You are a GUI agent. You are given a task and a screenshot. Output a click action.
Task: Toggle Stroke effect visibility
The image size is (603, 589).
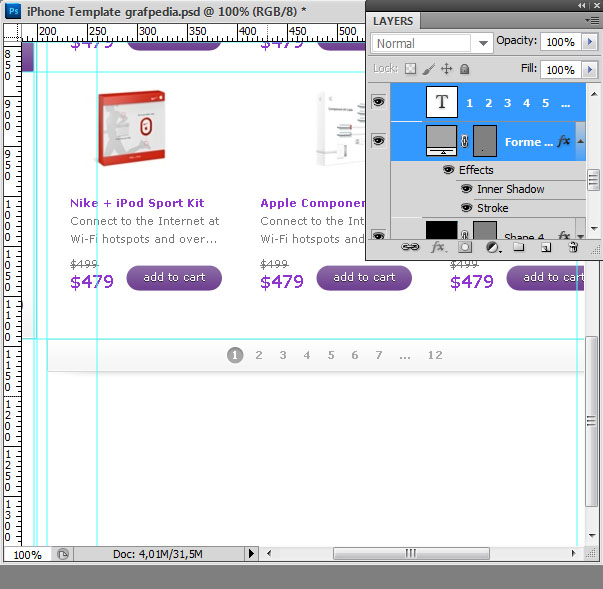tap(466, 208)
